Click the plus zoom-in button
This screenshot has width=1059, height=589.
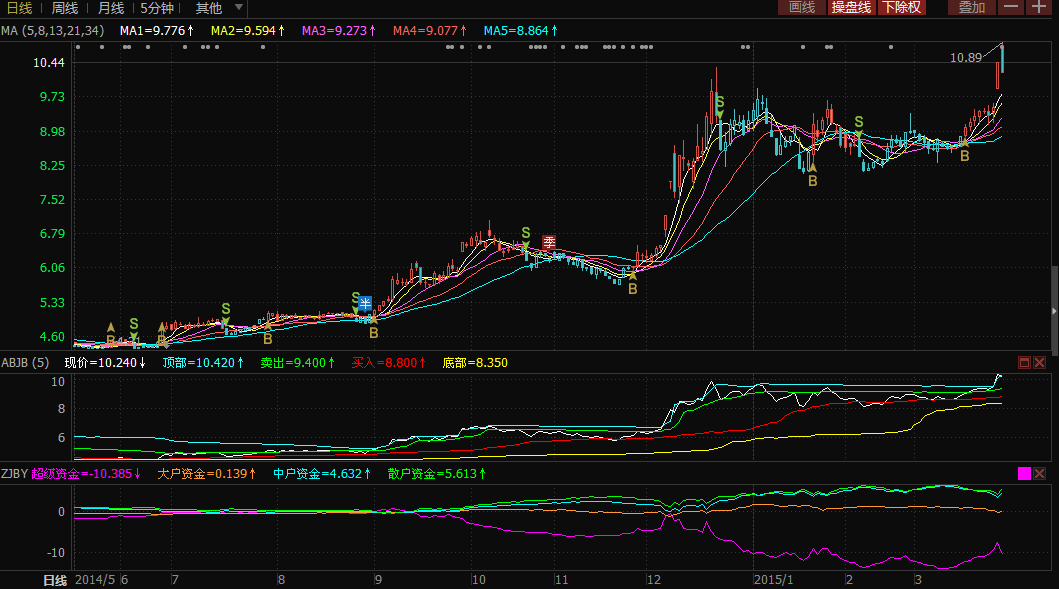(1041, 8)
